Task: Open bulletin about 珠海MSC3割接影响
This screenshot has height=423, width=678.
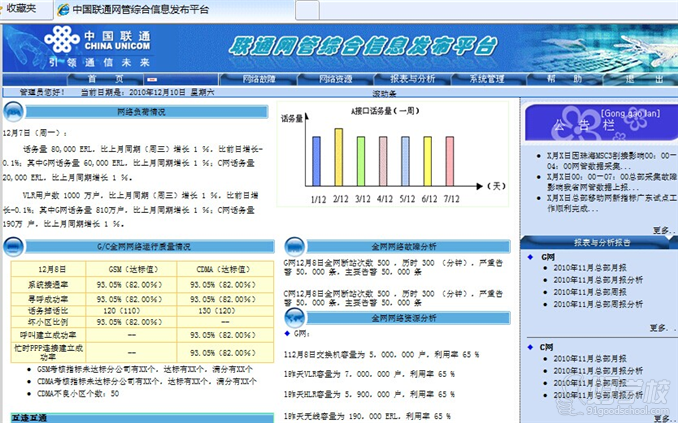Action: pos(611,160)
